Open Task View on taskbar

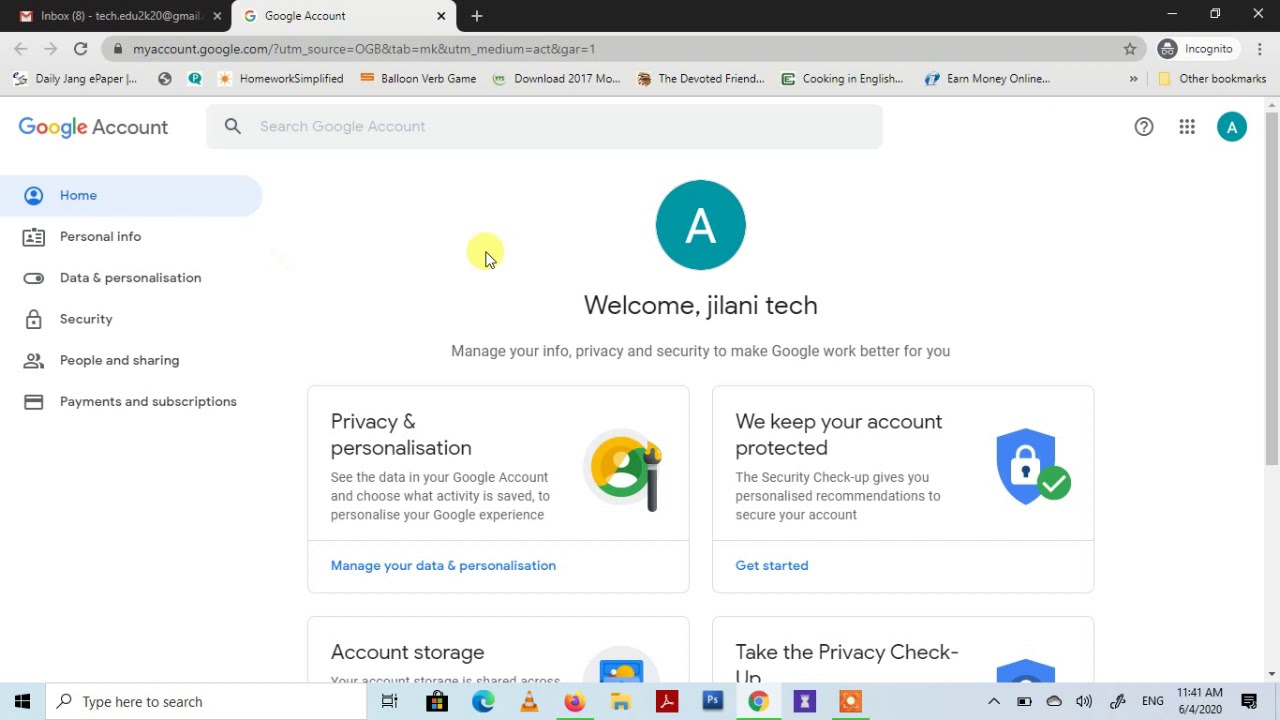[x=390, y=702]
